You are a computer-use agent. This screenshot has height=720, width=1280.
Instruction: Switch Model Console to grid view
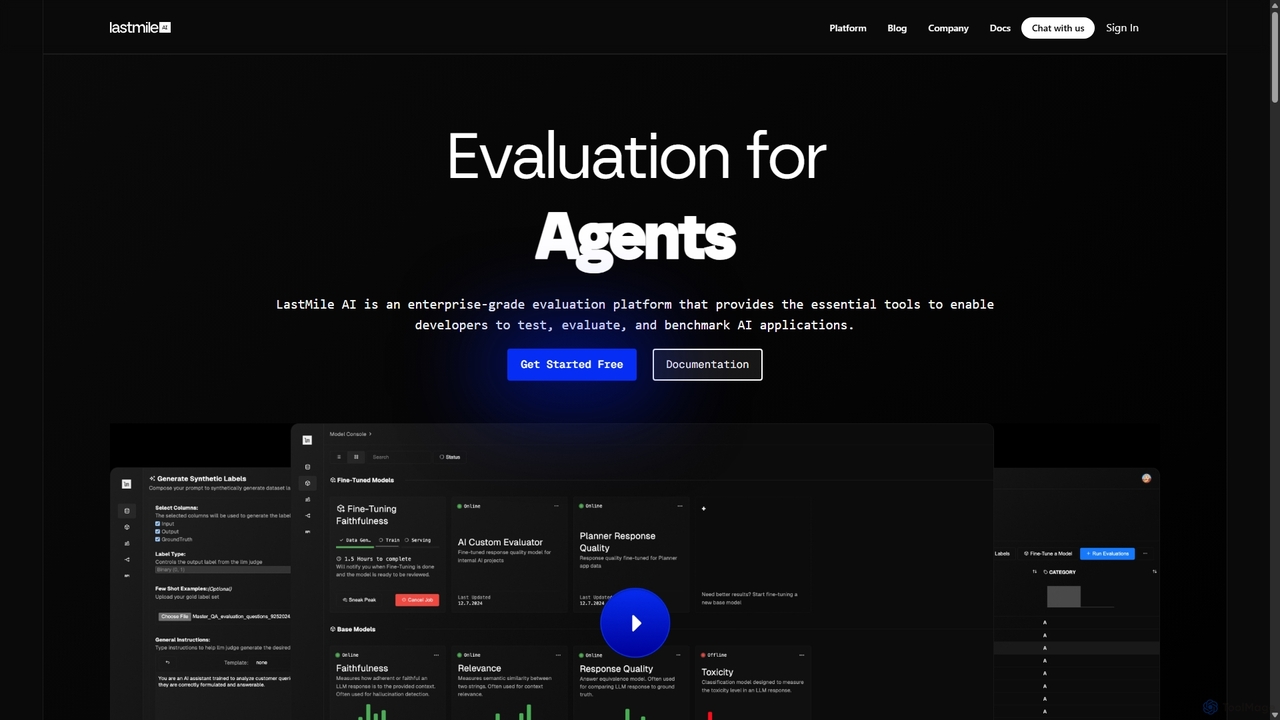pyautogui.click(x=356, y=457)
